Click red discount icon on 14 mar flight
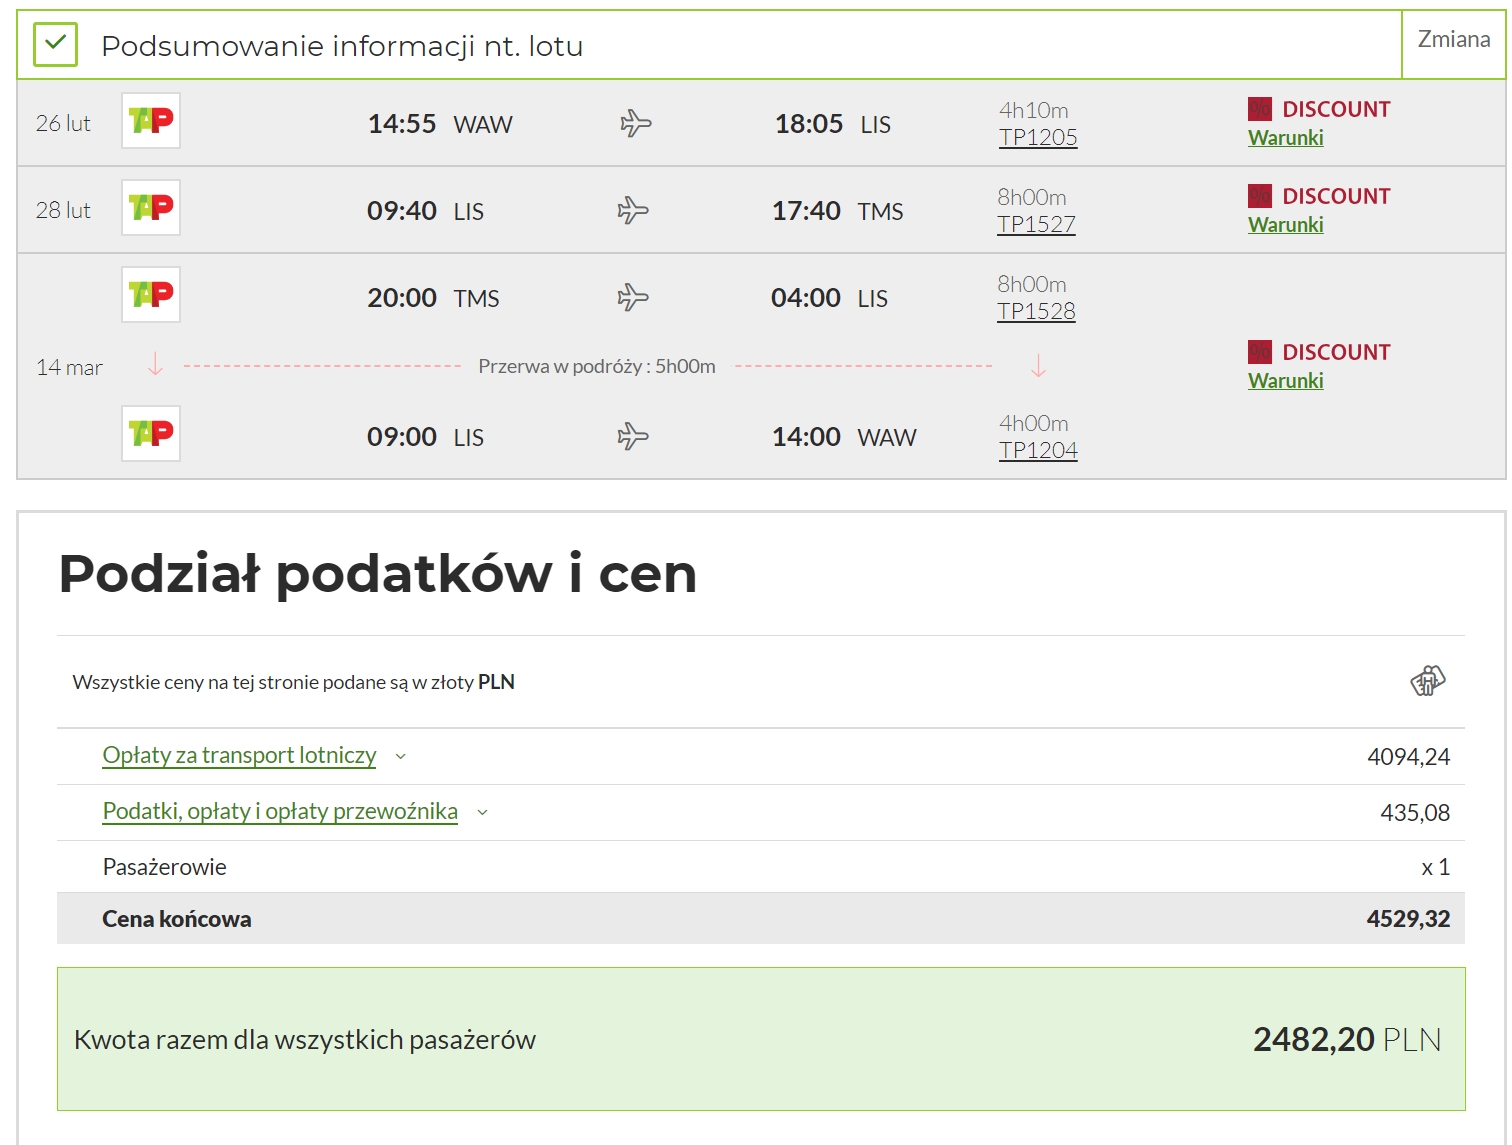Viewport: 1512px width, 1145px height. coord(1260,352)
